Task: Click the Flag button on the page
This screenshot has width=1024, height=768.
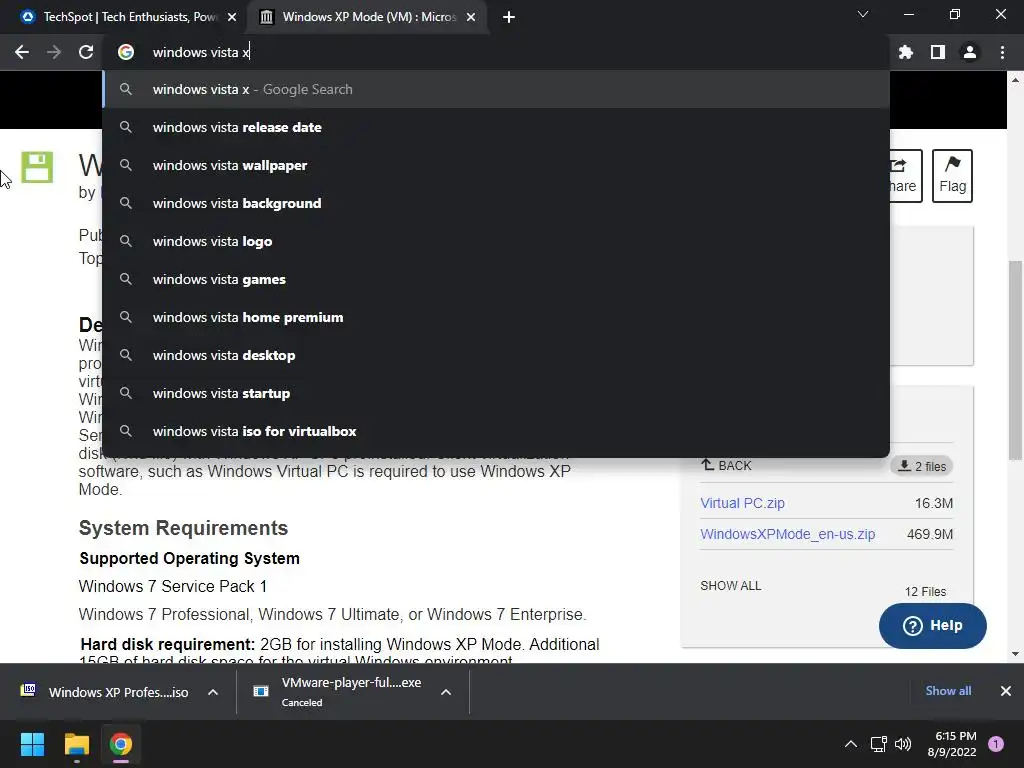Action: [952, 176]
